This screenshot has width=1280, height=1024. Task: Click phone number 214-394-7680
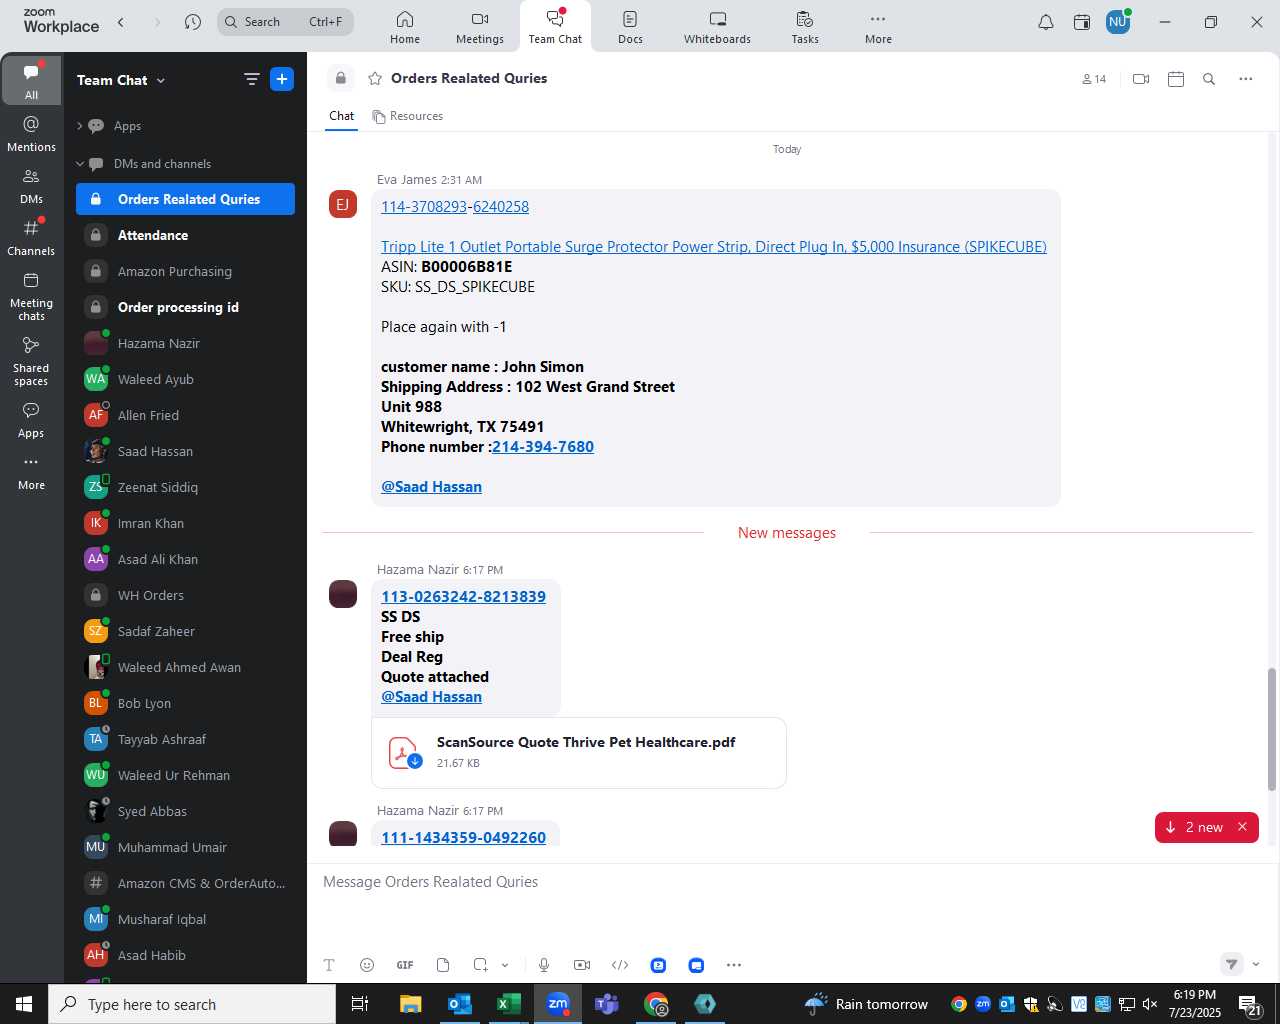(543, 447)
